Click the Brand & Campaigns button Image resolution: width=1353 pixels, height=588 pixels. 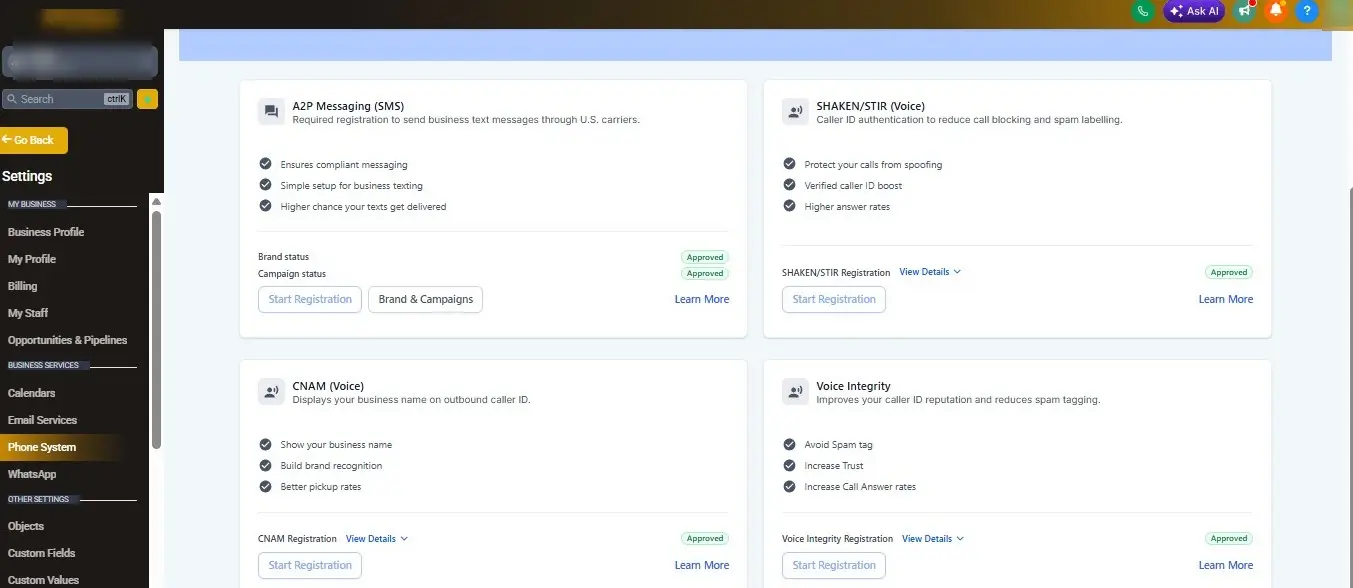[426, 299]
